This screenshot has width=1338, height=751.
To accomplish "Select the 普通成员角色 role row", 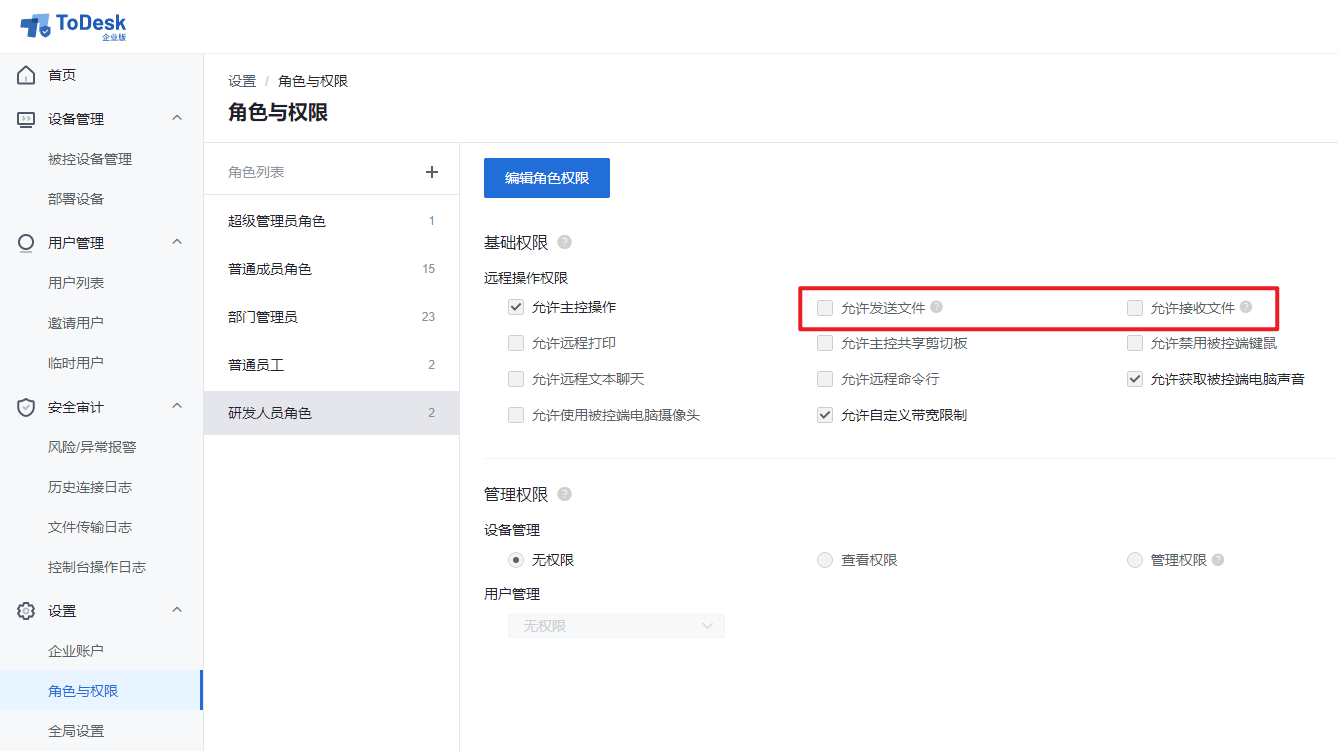I will [x=331, y=269].
